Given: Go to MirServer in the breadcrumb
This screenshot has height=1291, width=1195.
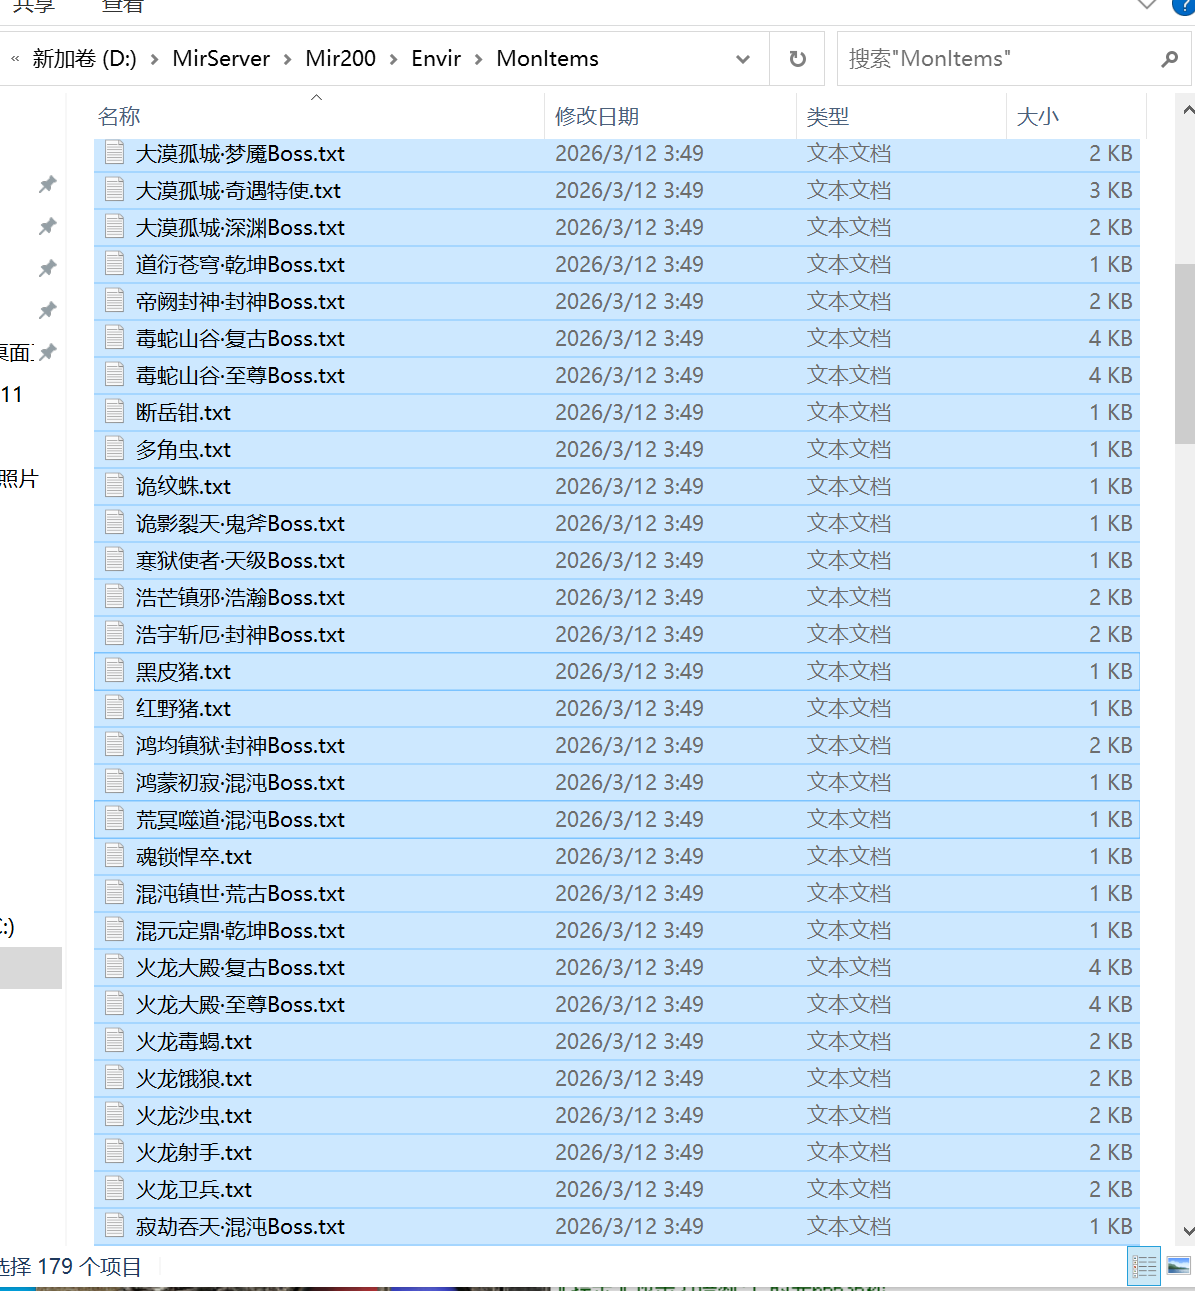Looking at the screenshot, I should [x=221, y=59].
